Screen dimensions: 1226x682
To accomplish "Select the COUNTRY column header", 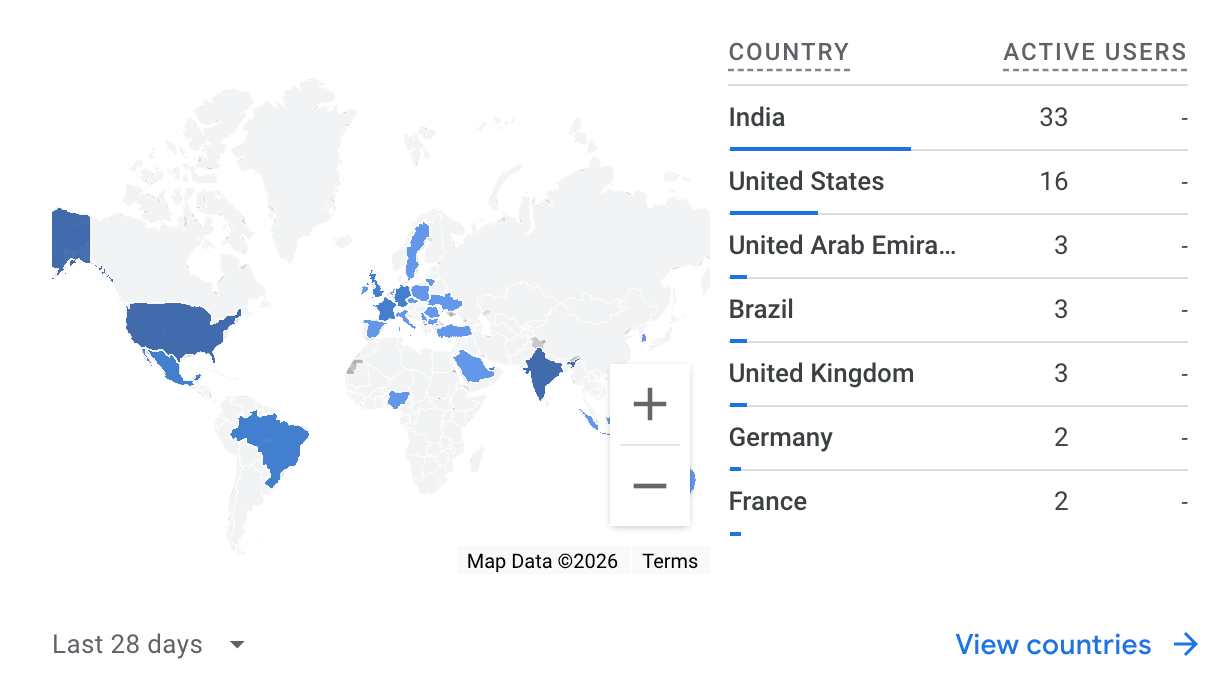I will coord(789,52).
